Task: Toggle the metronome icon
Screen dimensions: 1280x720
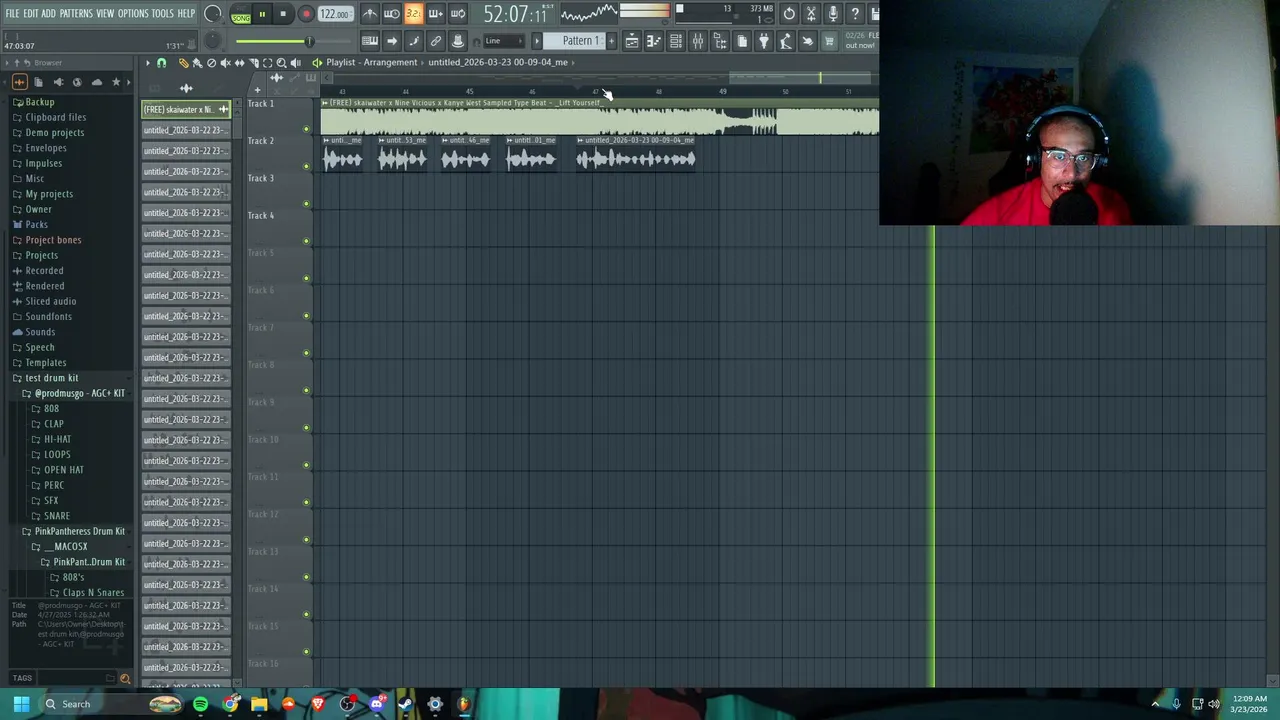Action: pos(370,14)
